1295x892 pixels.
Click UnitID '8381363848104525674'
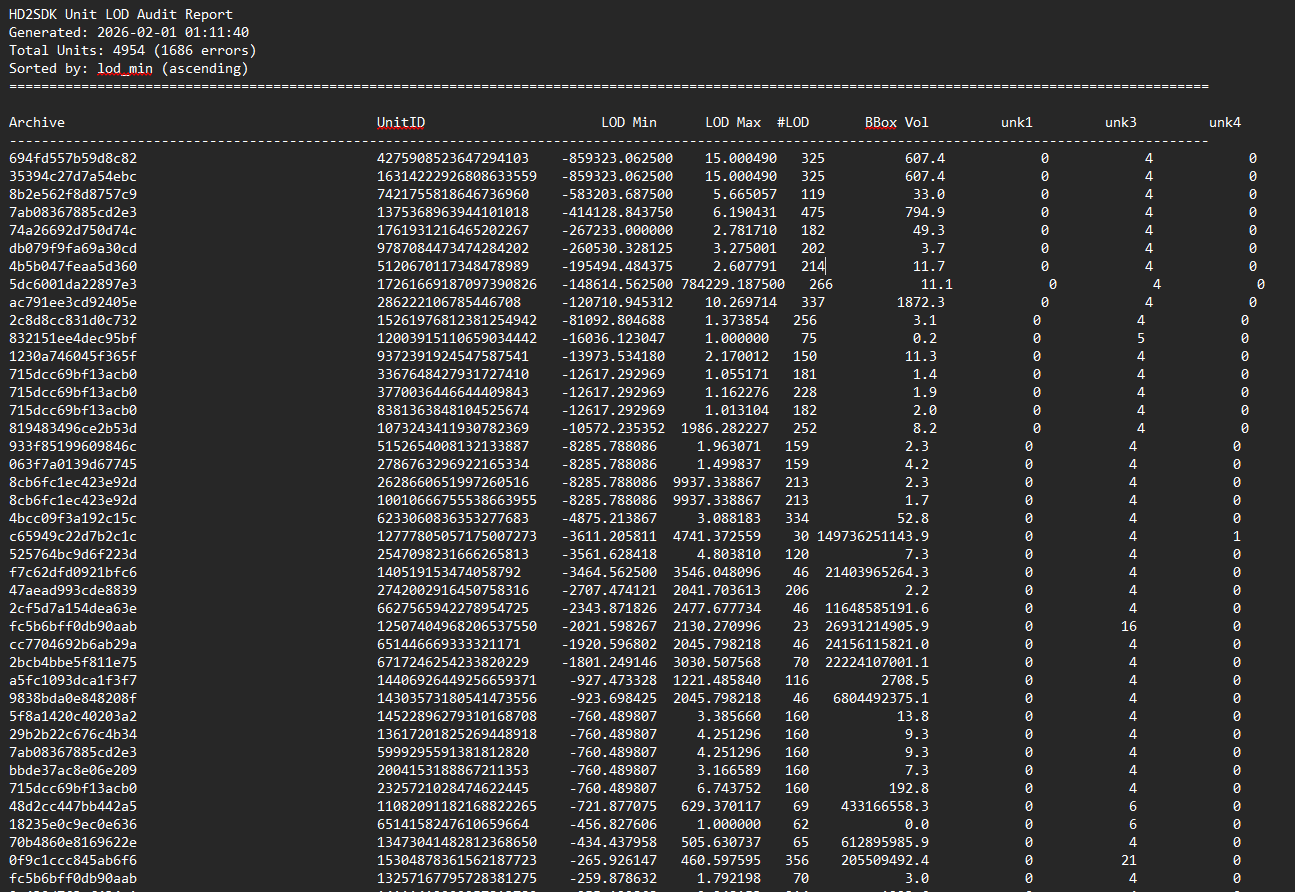point(453,411)
